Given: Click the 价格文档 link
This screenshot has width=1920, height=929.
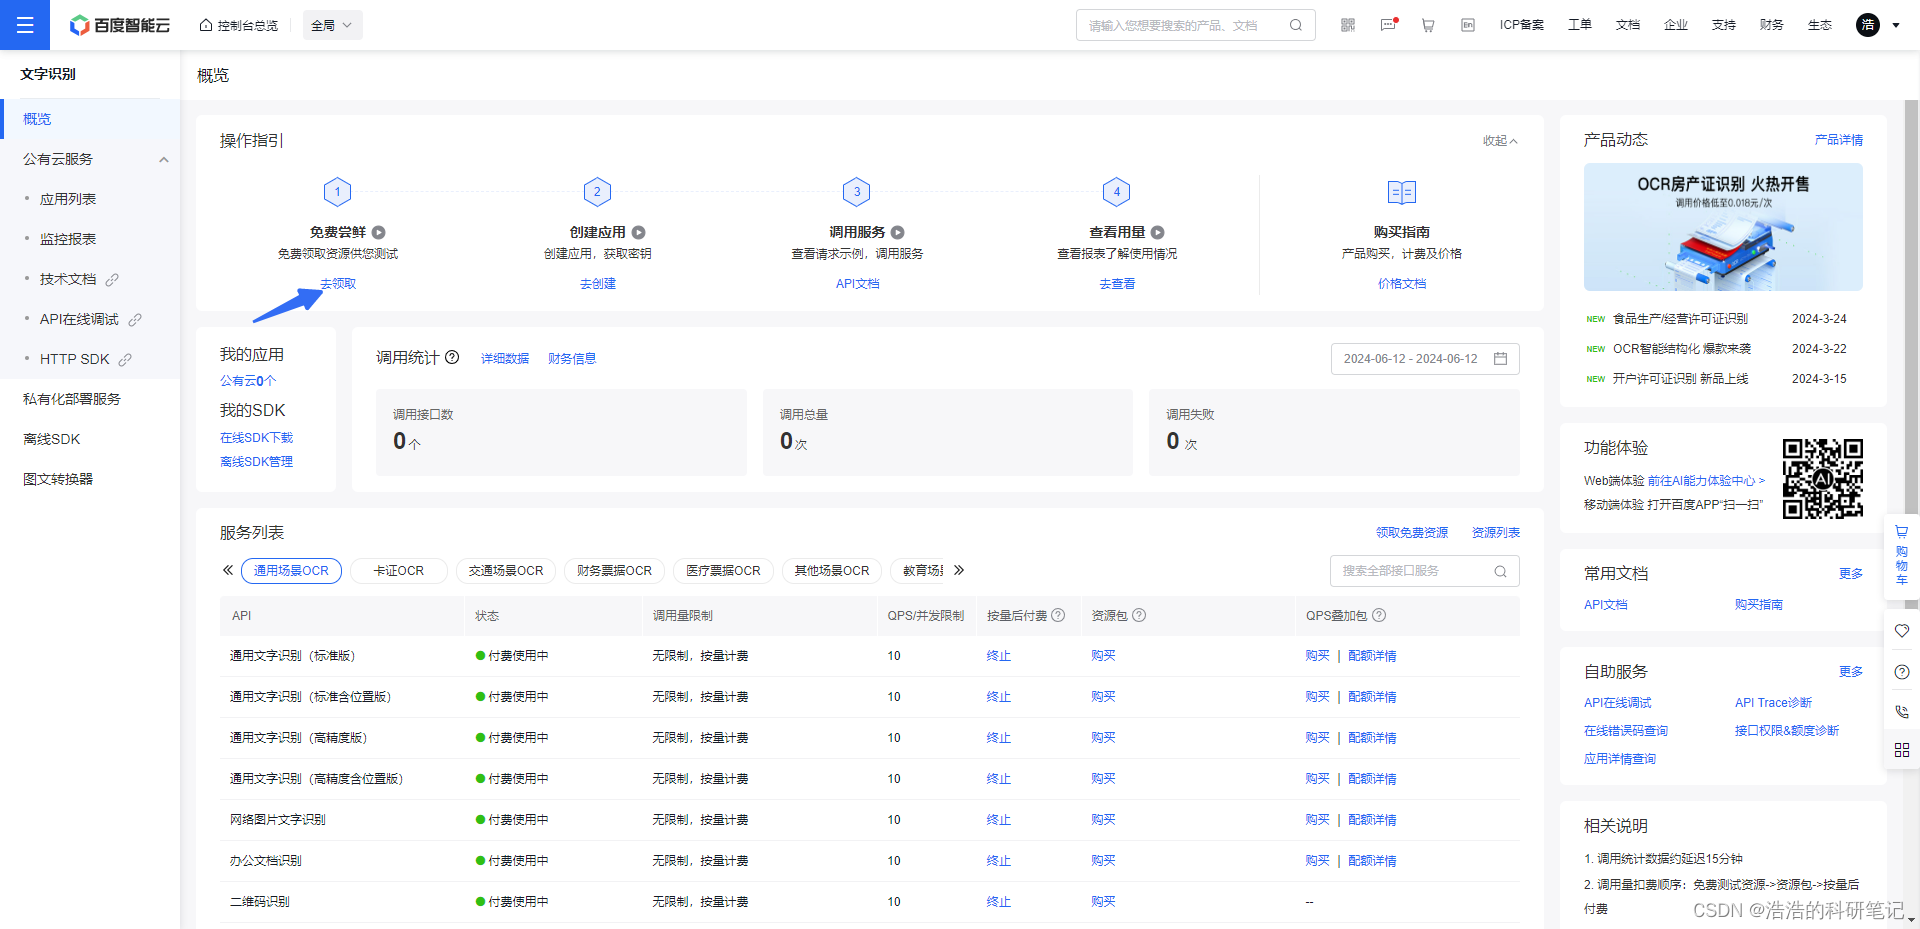Looking at the screenshot, I should tap(1402, 284).
